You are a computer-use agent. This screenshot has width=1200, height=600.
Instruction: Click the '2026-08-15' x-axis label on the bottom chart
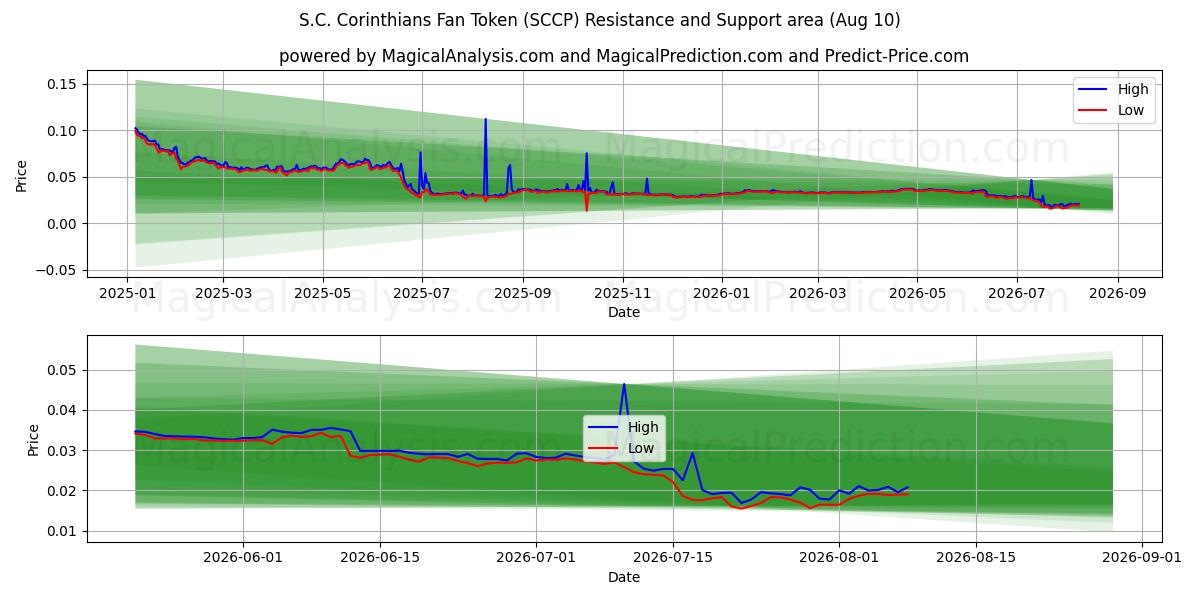[977, 559]
